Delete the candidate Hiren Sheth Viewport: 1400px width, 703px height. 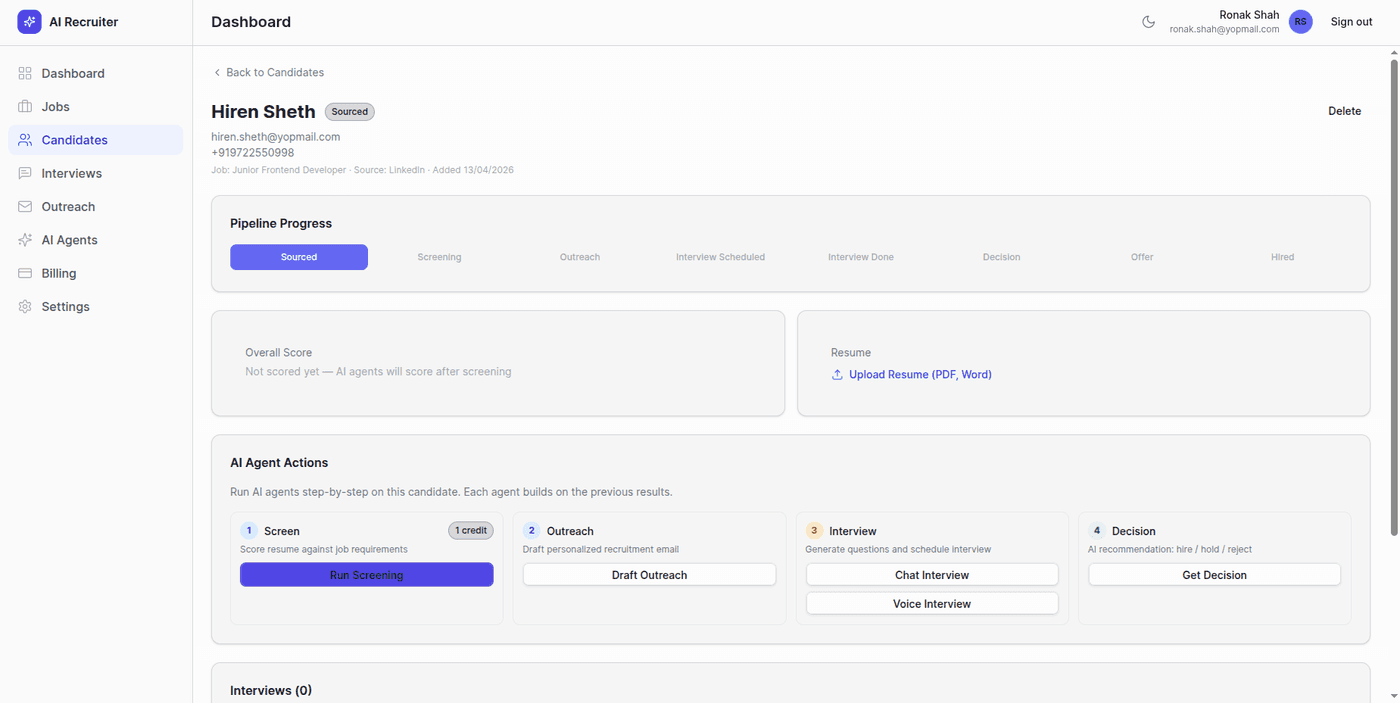(1344, 111)
